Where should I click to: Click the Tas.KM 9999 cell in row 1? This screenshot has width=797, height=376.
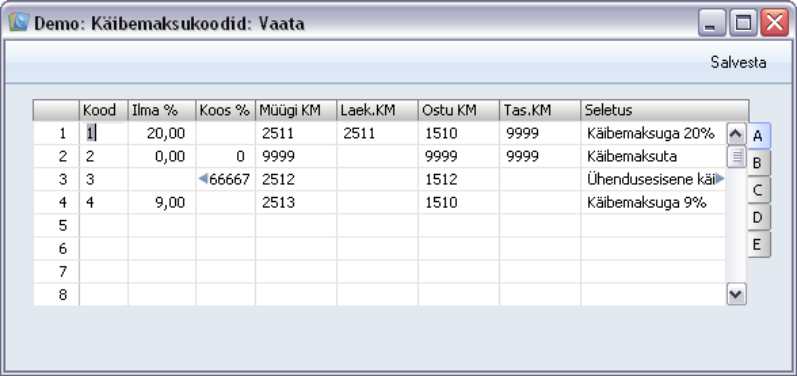coord(540,134)
